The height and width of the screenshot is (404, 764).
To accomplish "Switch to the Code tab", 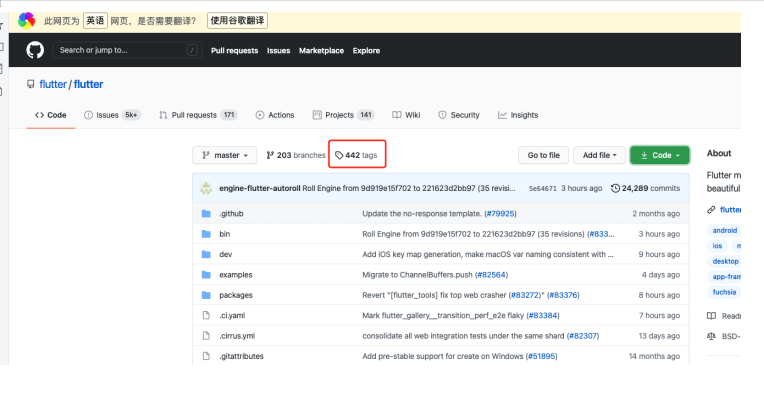I will [x=51, y=115].
